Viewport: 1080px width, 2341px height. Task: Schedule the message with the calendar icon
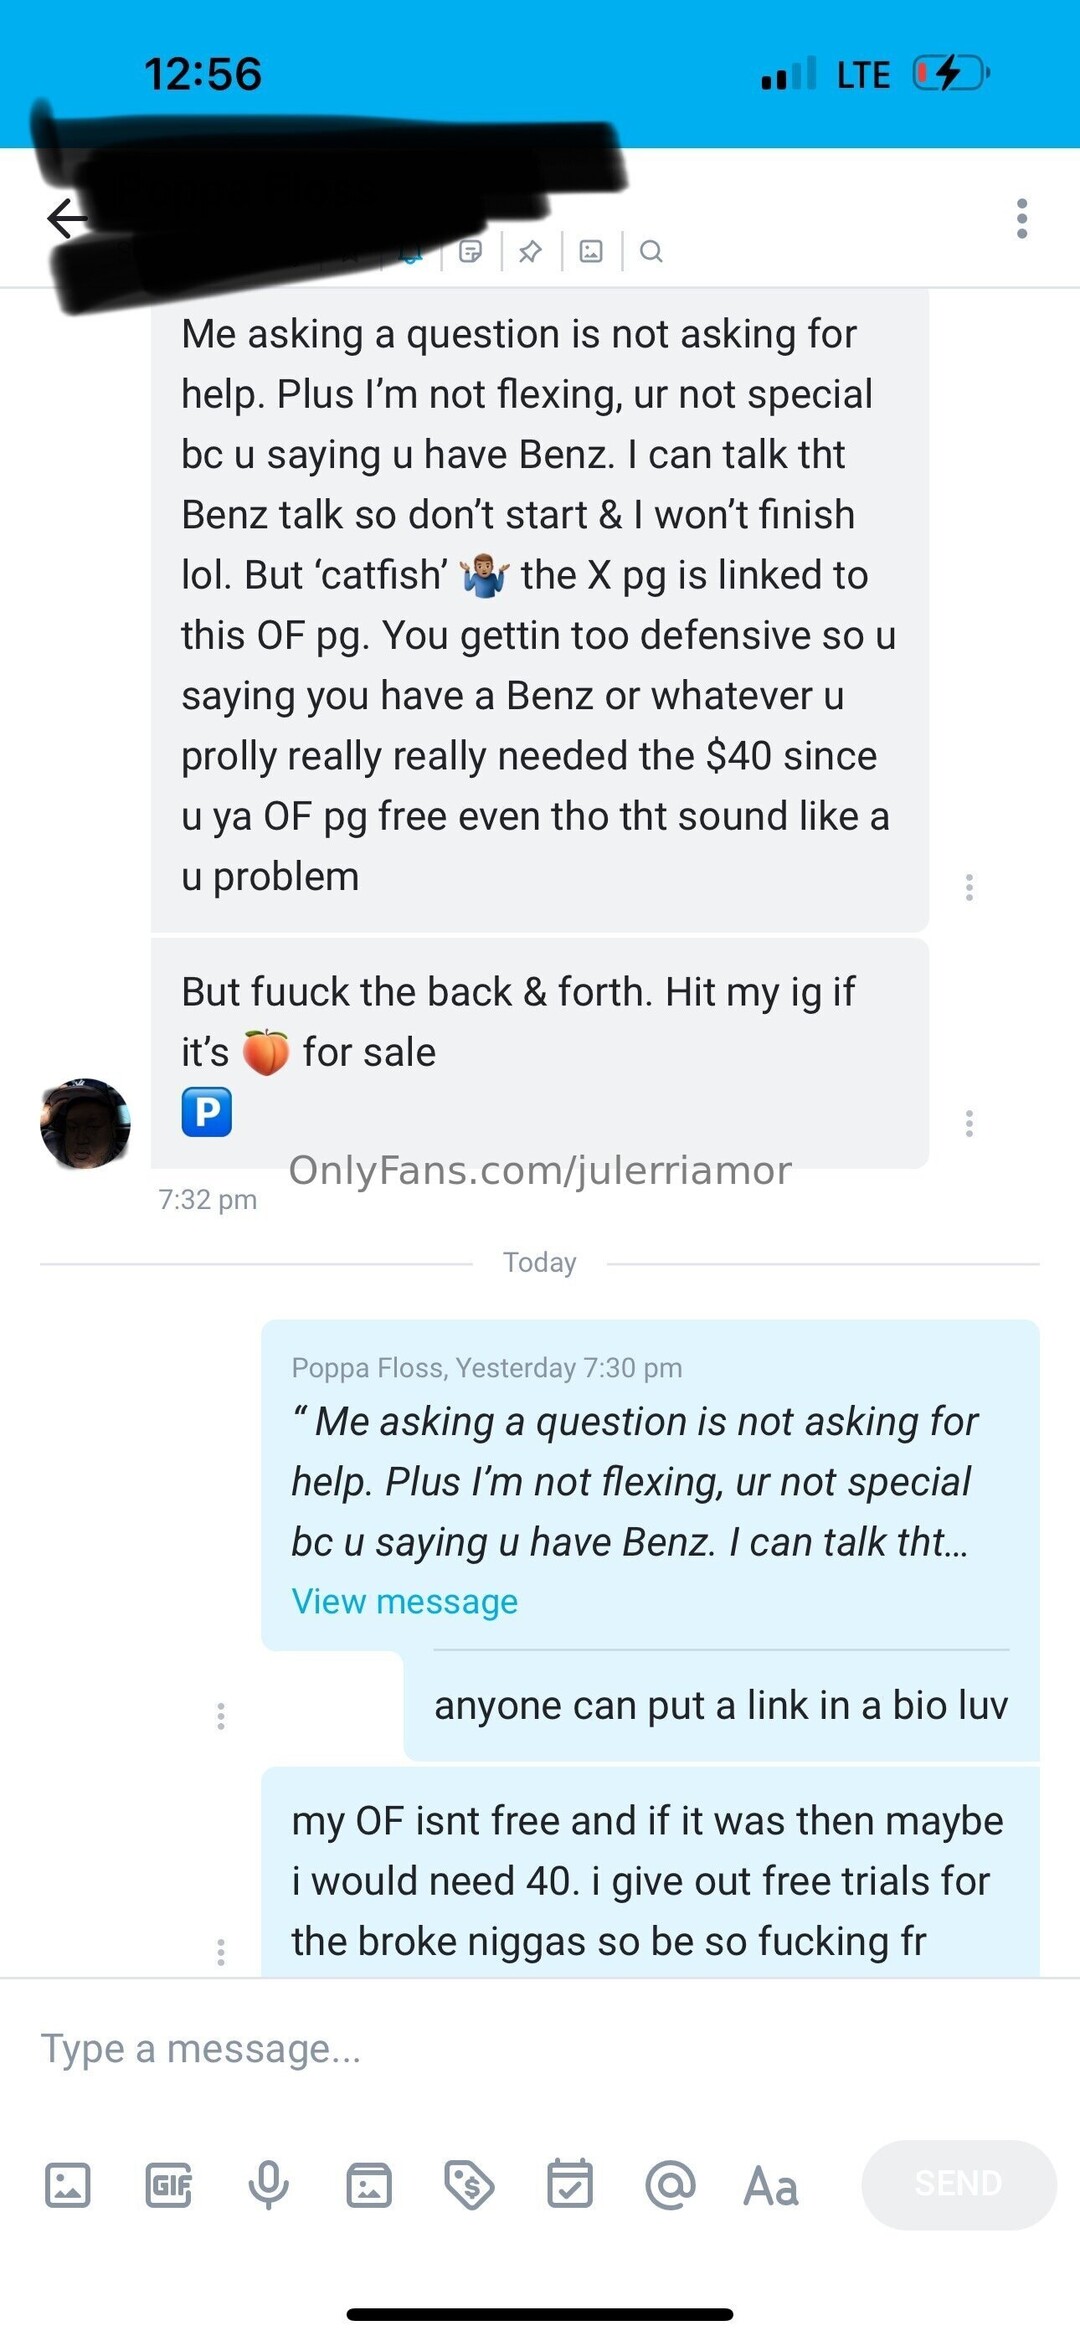pyautogui.click(x=570, y=2185)
